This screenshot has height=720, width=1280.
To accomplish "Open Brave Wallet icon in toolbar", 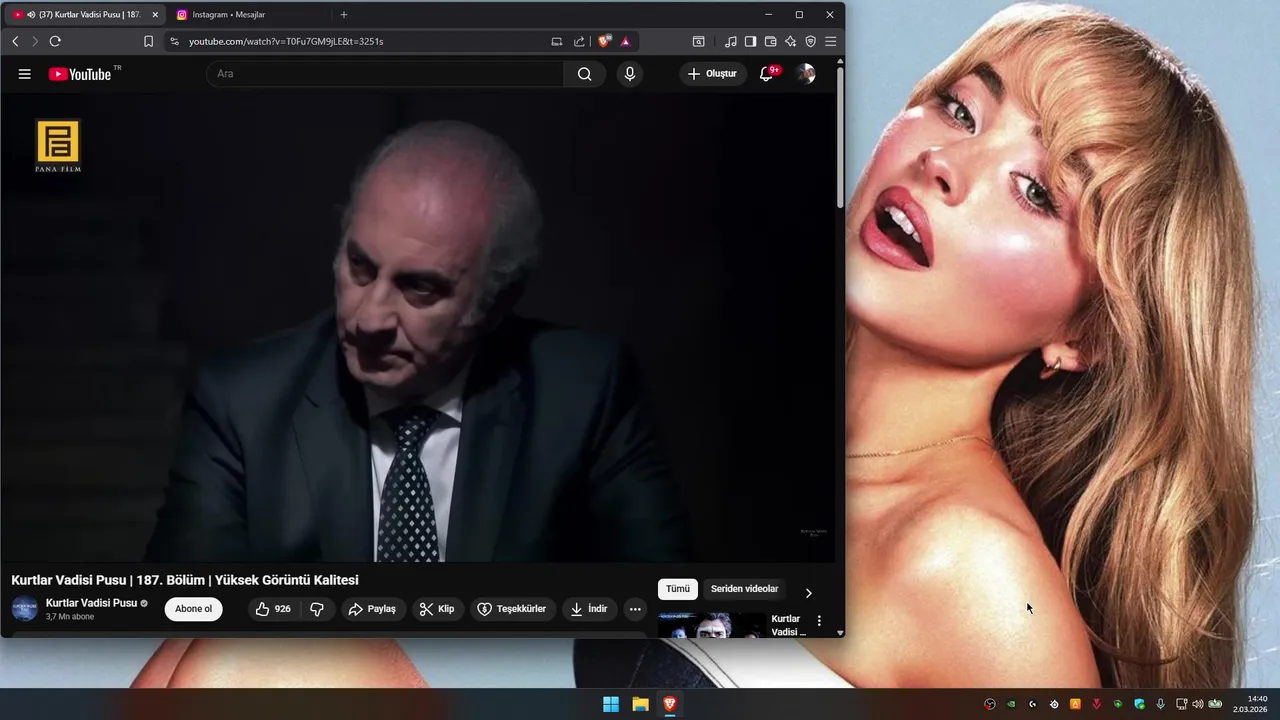I will [x=770, y=42].
